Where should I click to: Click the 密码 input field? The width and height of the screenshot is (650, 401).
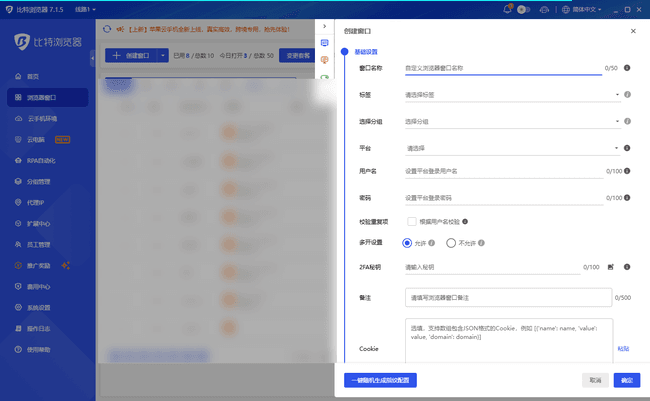504,198
